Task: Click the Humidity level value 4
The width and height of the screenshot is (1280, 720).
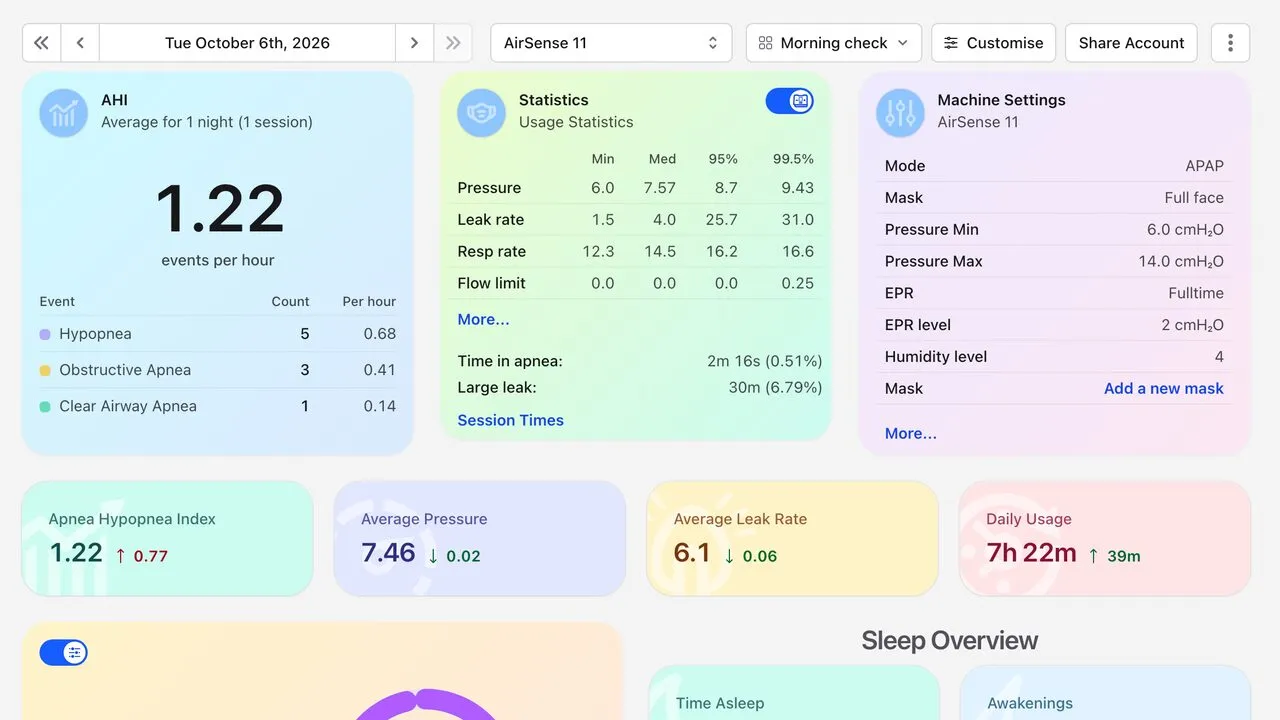Action: (1219, 356)
